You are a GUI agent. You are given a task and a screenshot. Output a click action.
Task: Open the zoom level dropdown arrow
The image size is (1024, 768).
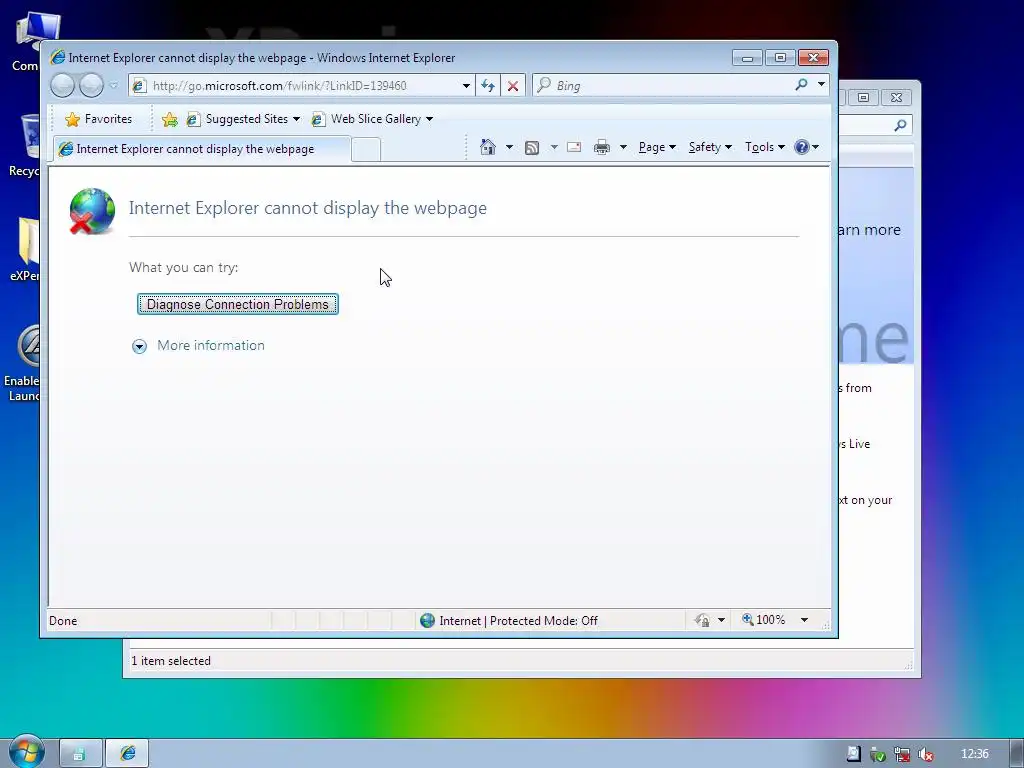pos(805,620)
